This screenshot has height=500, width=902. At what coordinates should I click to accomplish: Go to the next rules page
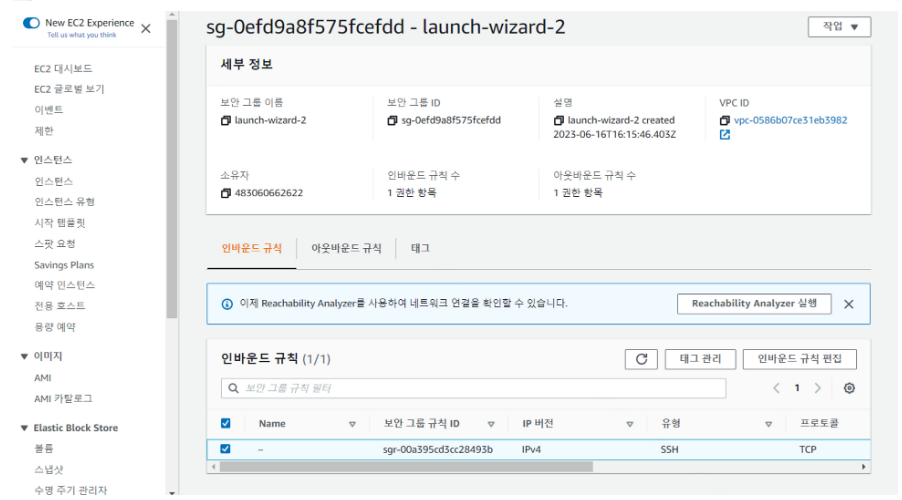pos(817,388)
